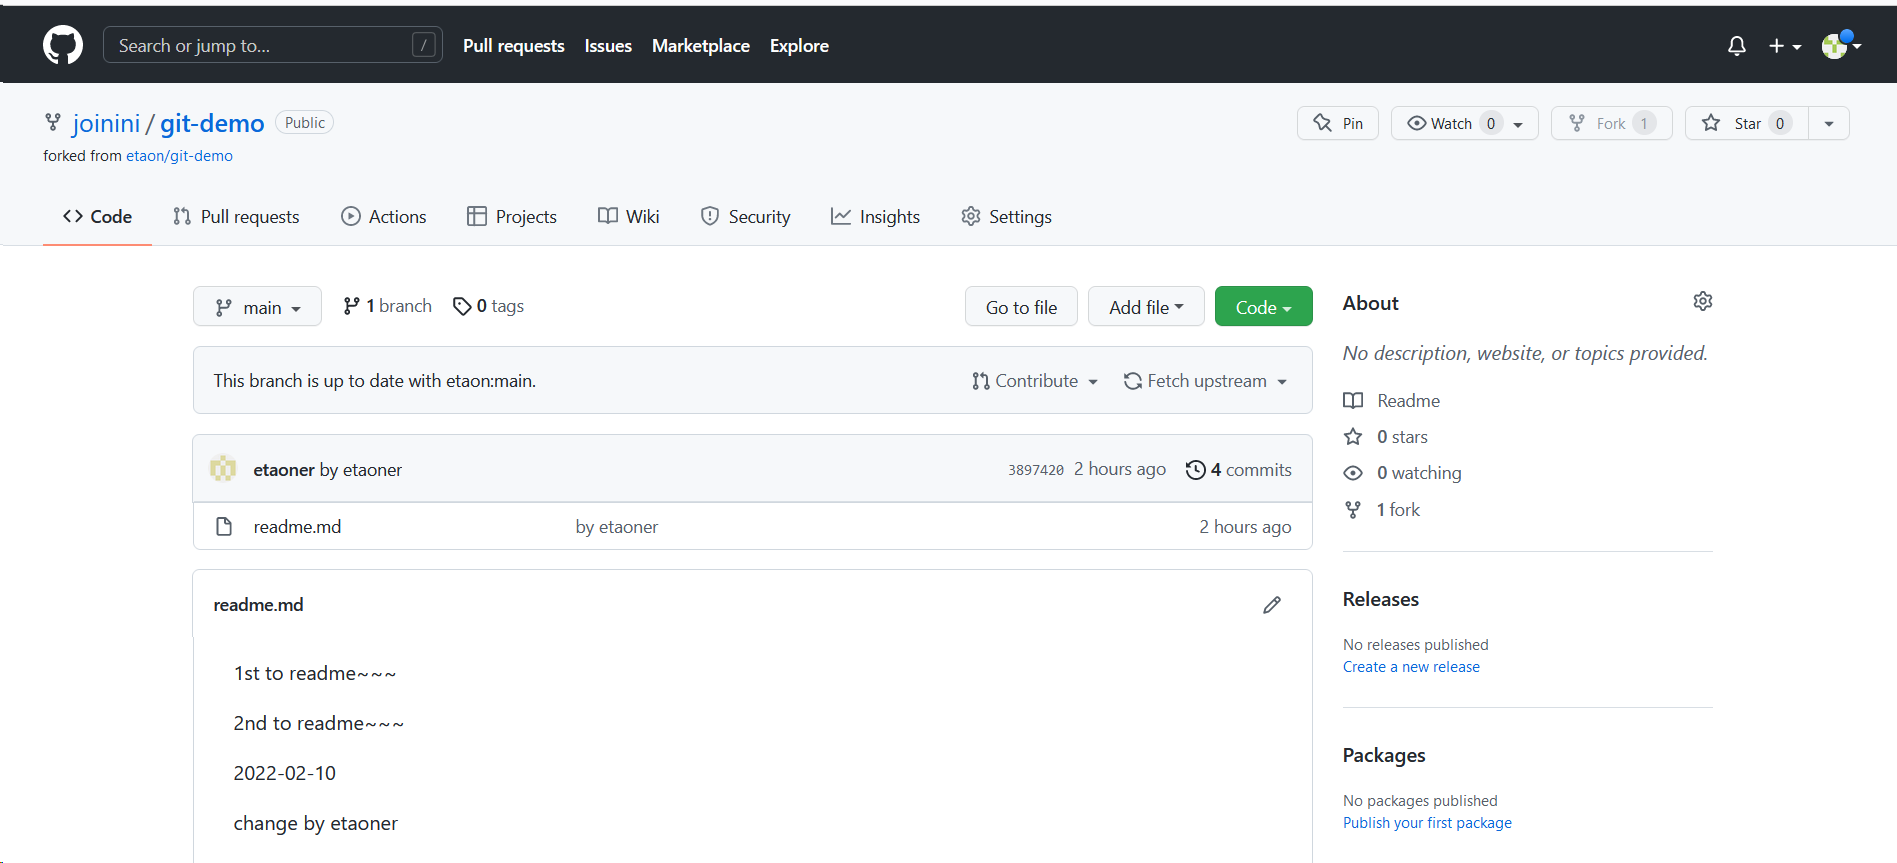This screenshot has height=863, width=1897.
Task: Open the green Code dropdown
Action: coord(1263,306)
